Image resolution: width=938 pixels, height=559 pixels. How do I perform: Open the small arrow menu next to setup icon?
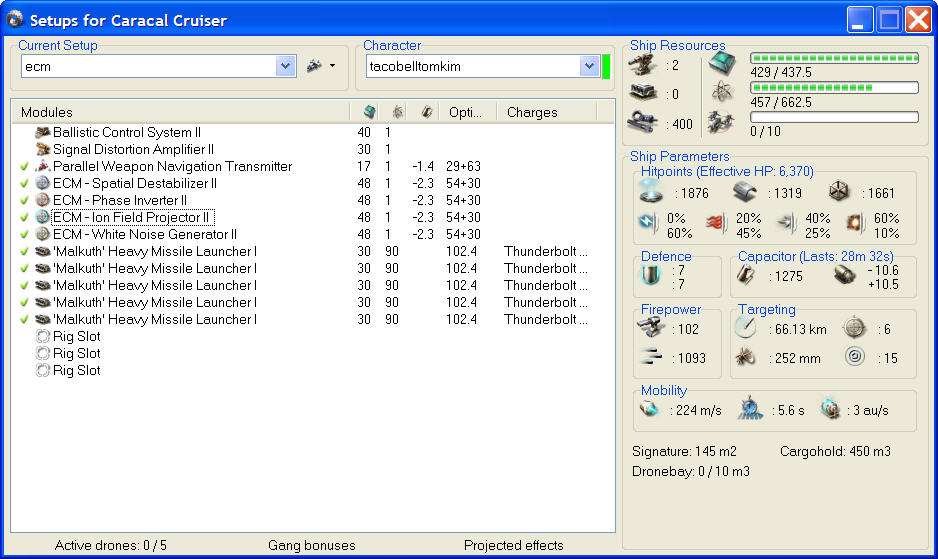[x=332, y=66]
